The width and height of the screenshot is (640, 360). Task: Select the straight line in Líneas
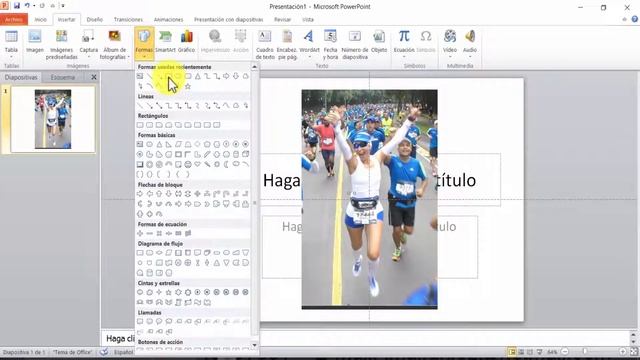(x=140, y=106)
